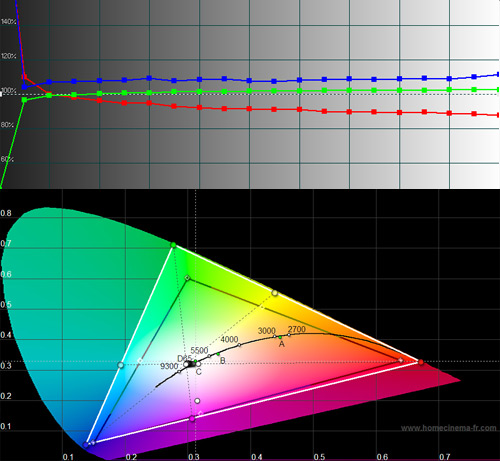Click the 60% axis label
500x461 pixels.
(7, 159)
